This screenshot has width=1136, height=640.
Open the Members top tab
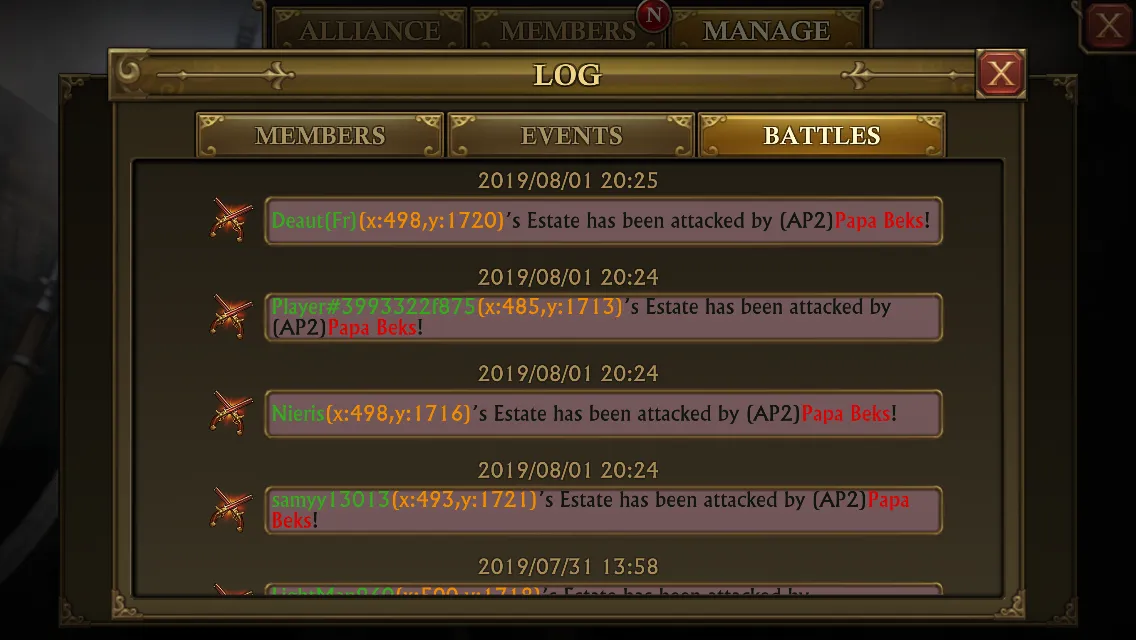pyautogui.click(x=567, y=30)
